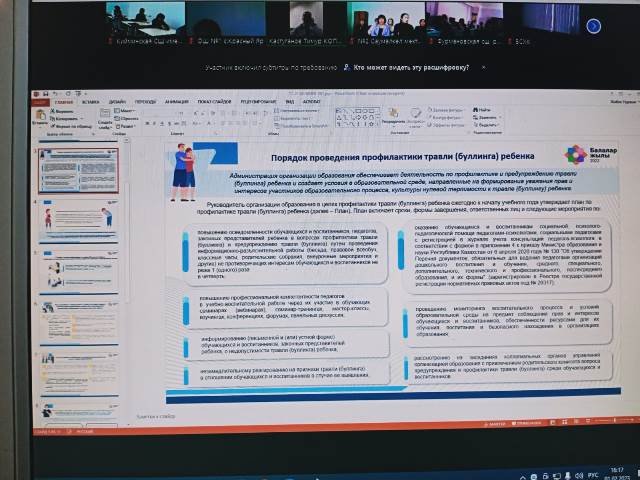Toggle Bold formatting in the ribbon
Viewport: 640px width, 480px height.
coord(147,123)
